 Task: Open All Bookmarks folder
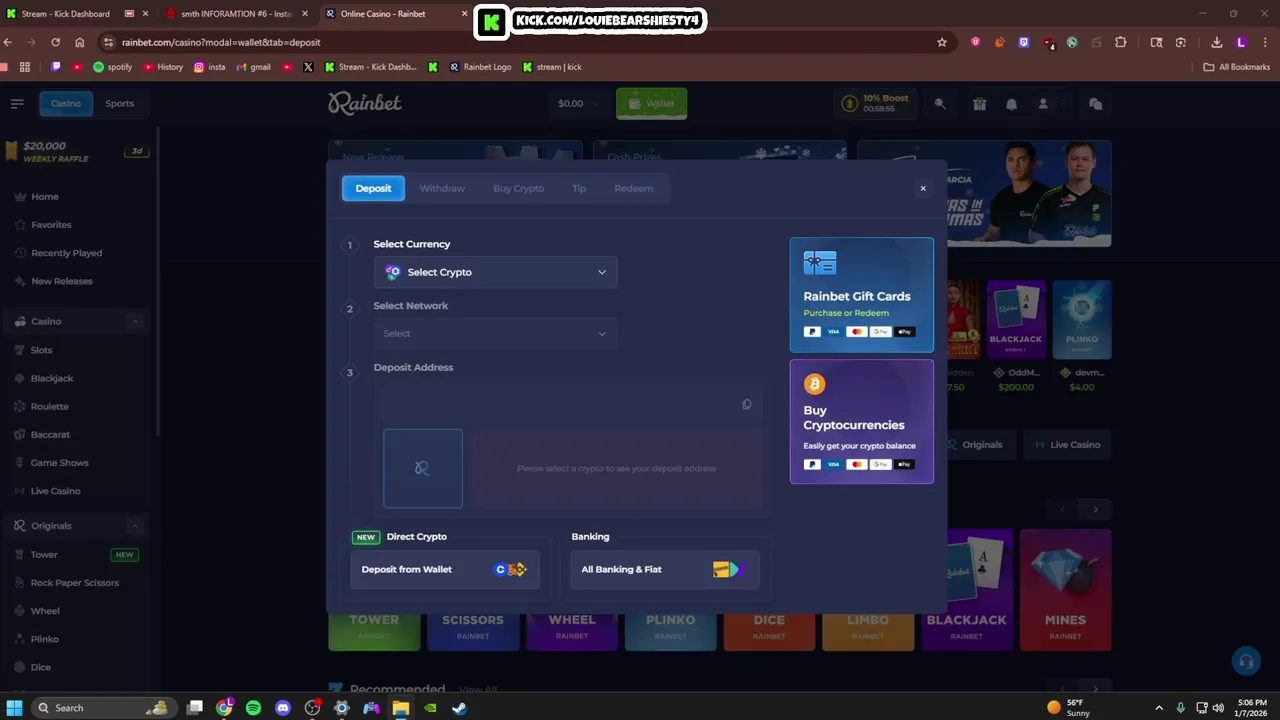pos(1237,67)
